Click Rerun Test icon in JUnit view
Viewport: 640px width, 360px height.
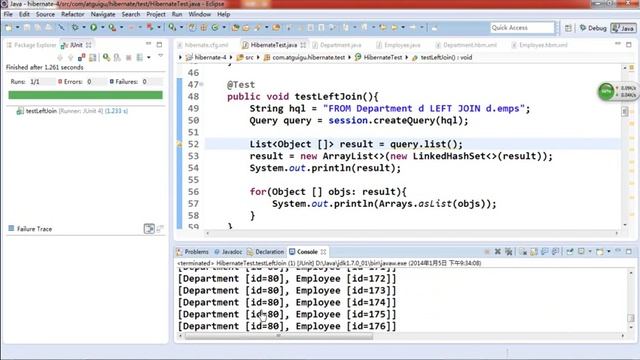(106, 57)
